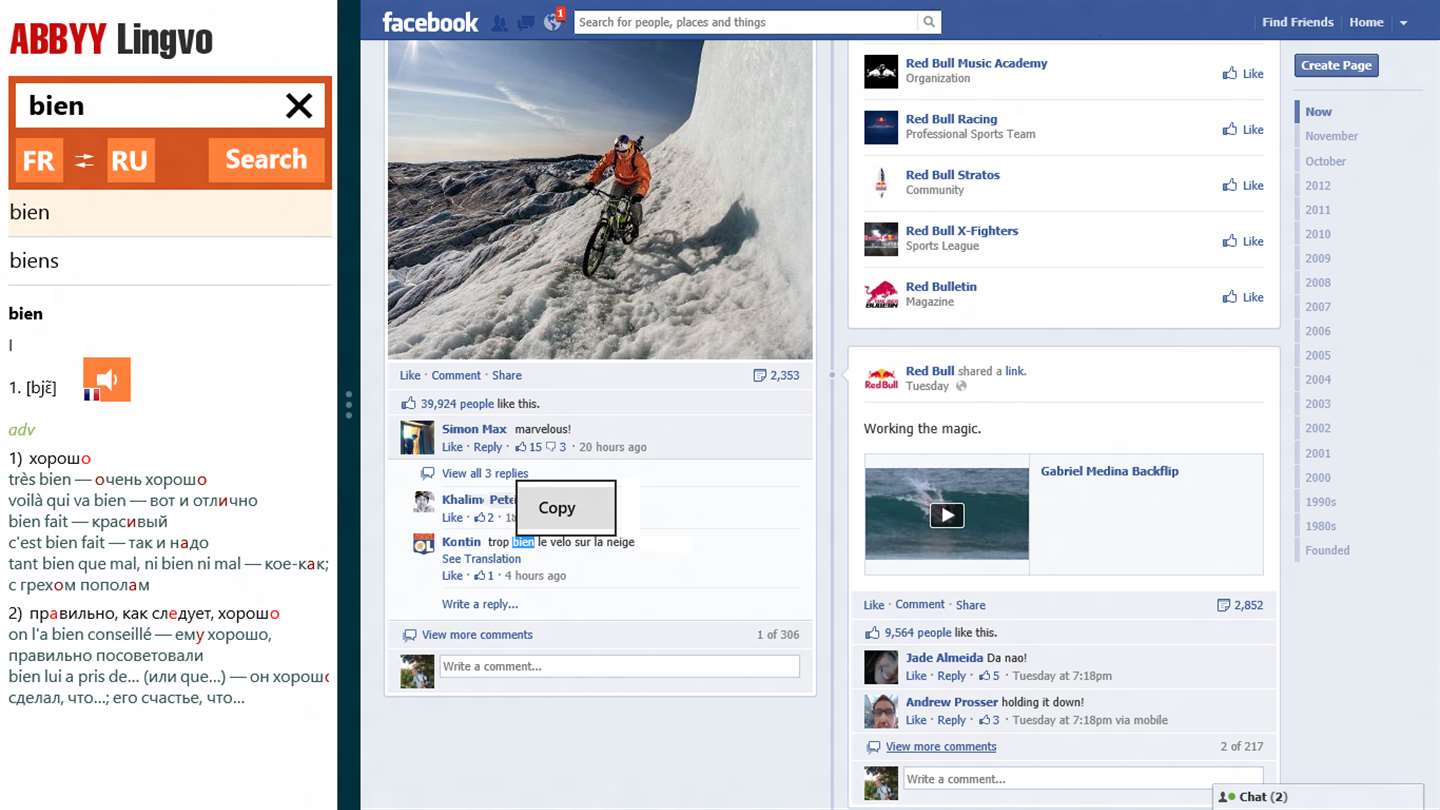
Task: Open Red Bull X-Fighters link
Action: [962, 231]
